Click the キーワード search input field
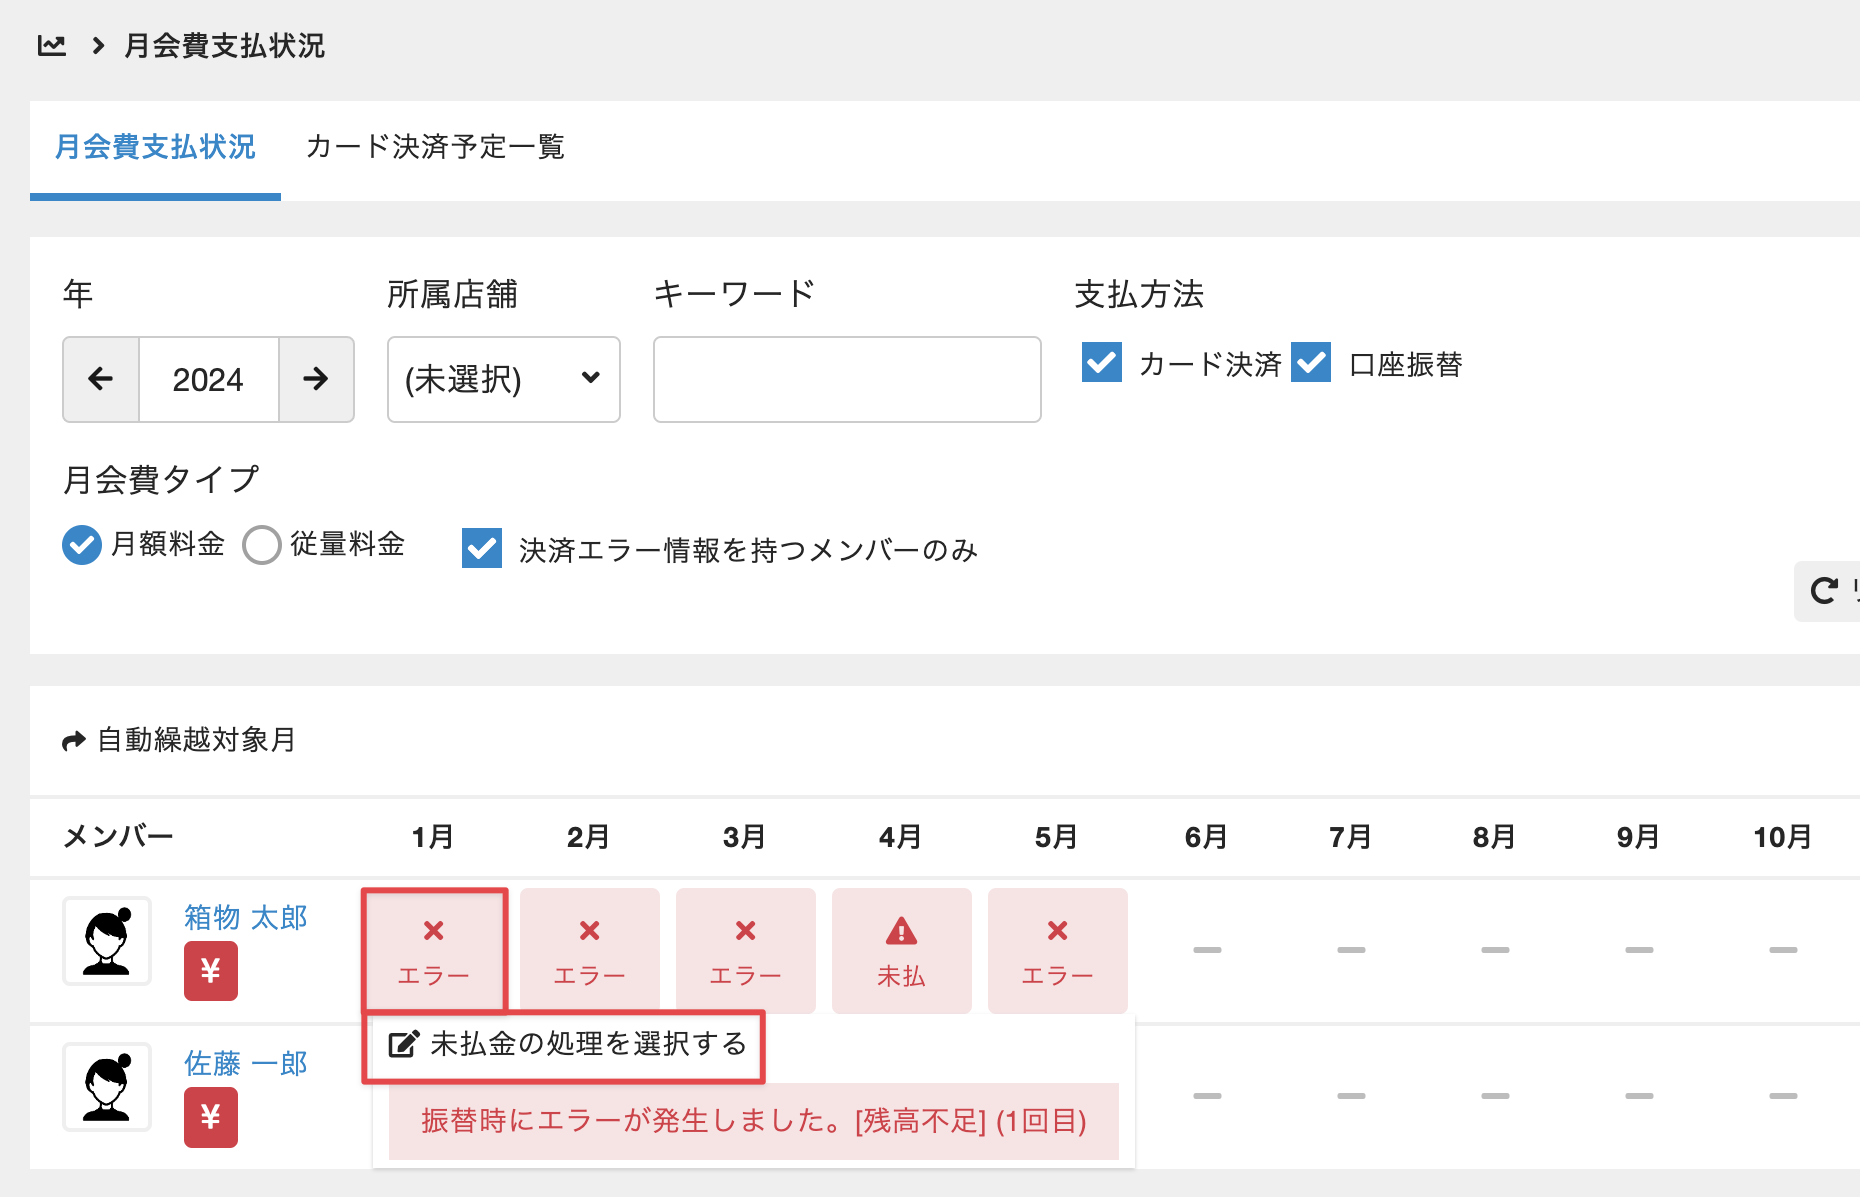Viewport: 1860px width, 1197px height. click(x=846, y=379)
